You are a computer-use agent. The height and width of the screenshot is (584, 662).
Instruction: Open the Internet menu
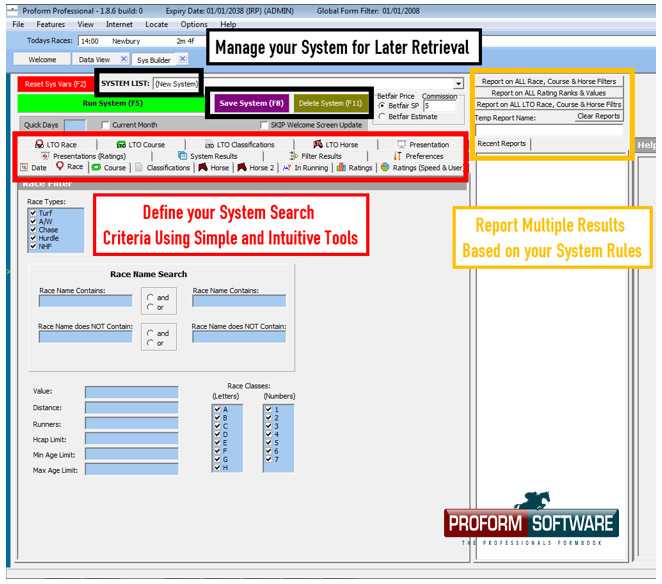coord(119,24)
